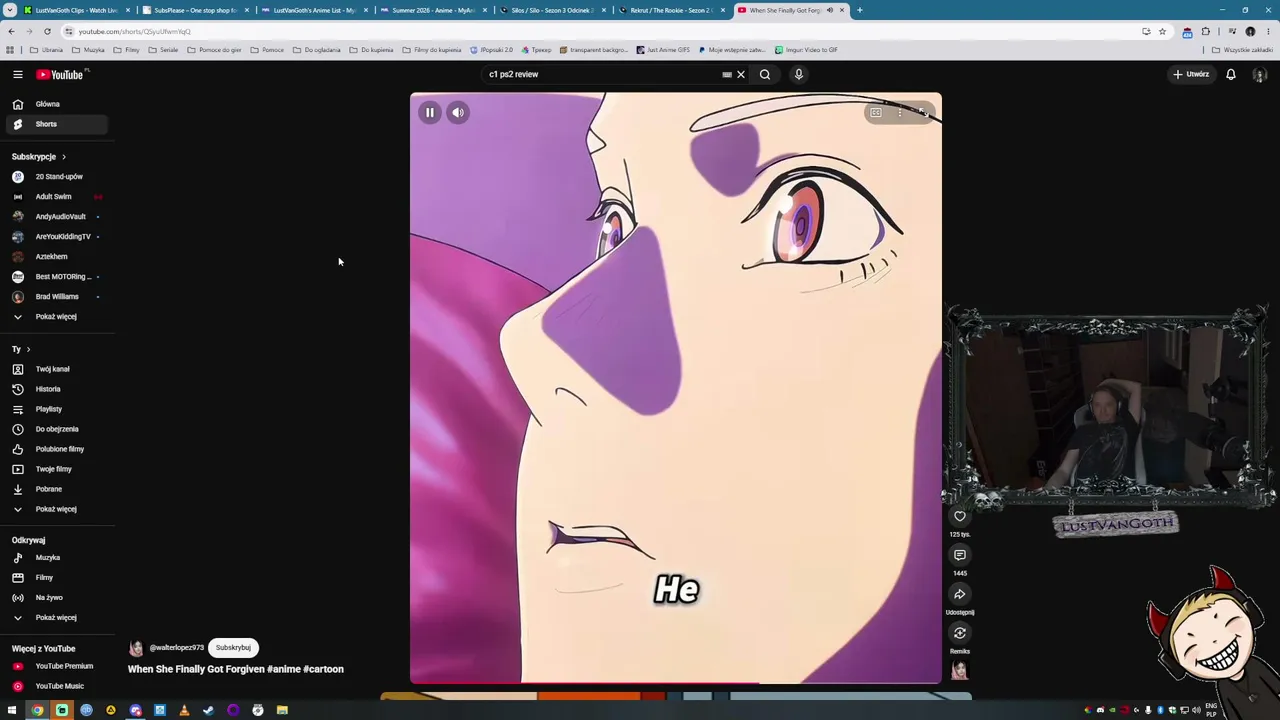Open YouTube Music link
Viewport: 1280px width, 720px height.
pos(56,686)
